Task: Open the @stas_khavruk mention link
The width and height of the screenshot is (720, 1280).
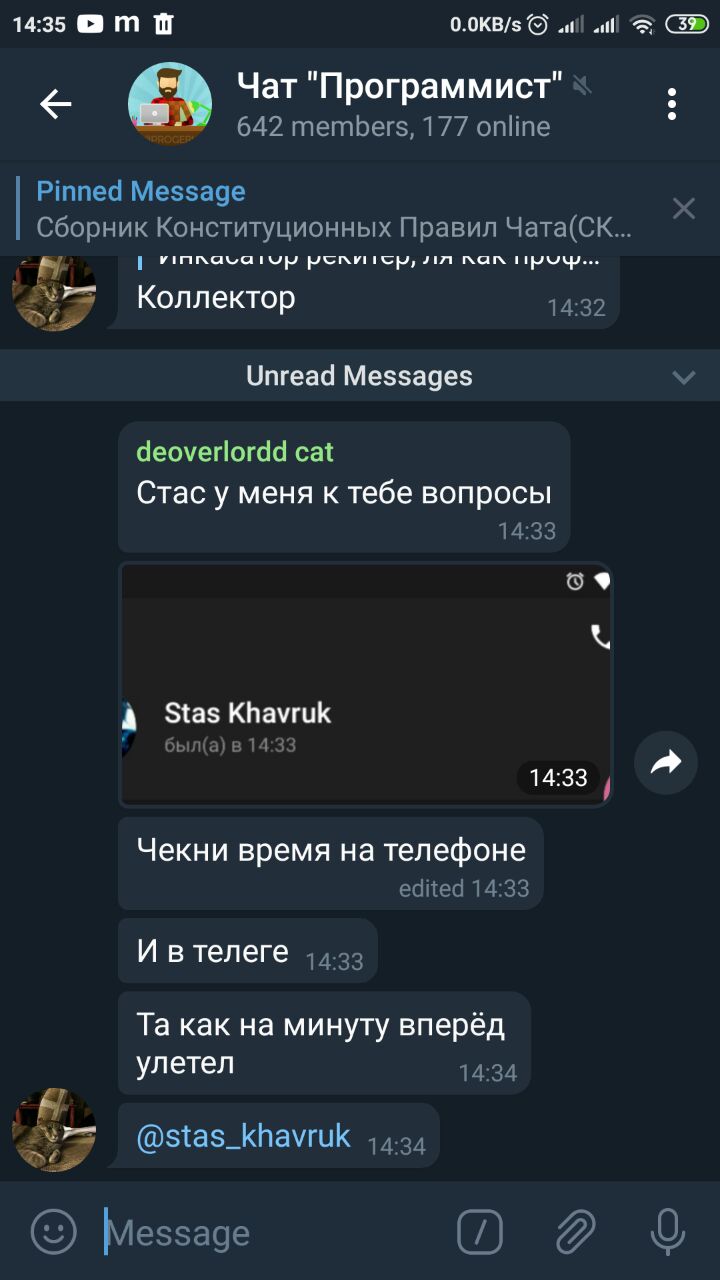Action: coord(243,1136)
